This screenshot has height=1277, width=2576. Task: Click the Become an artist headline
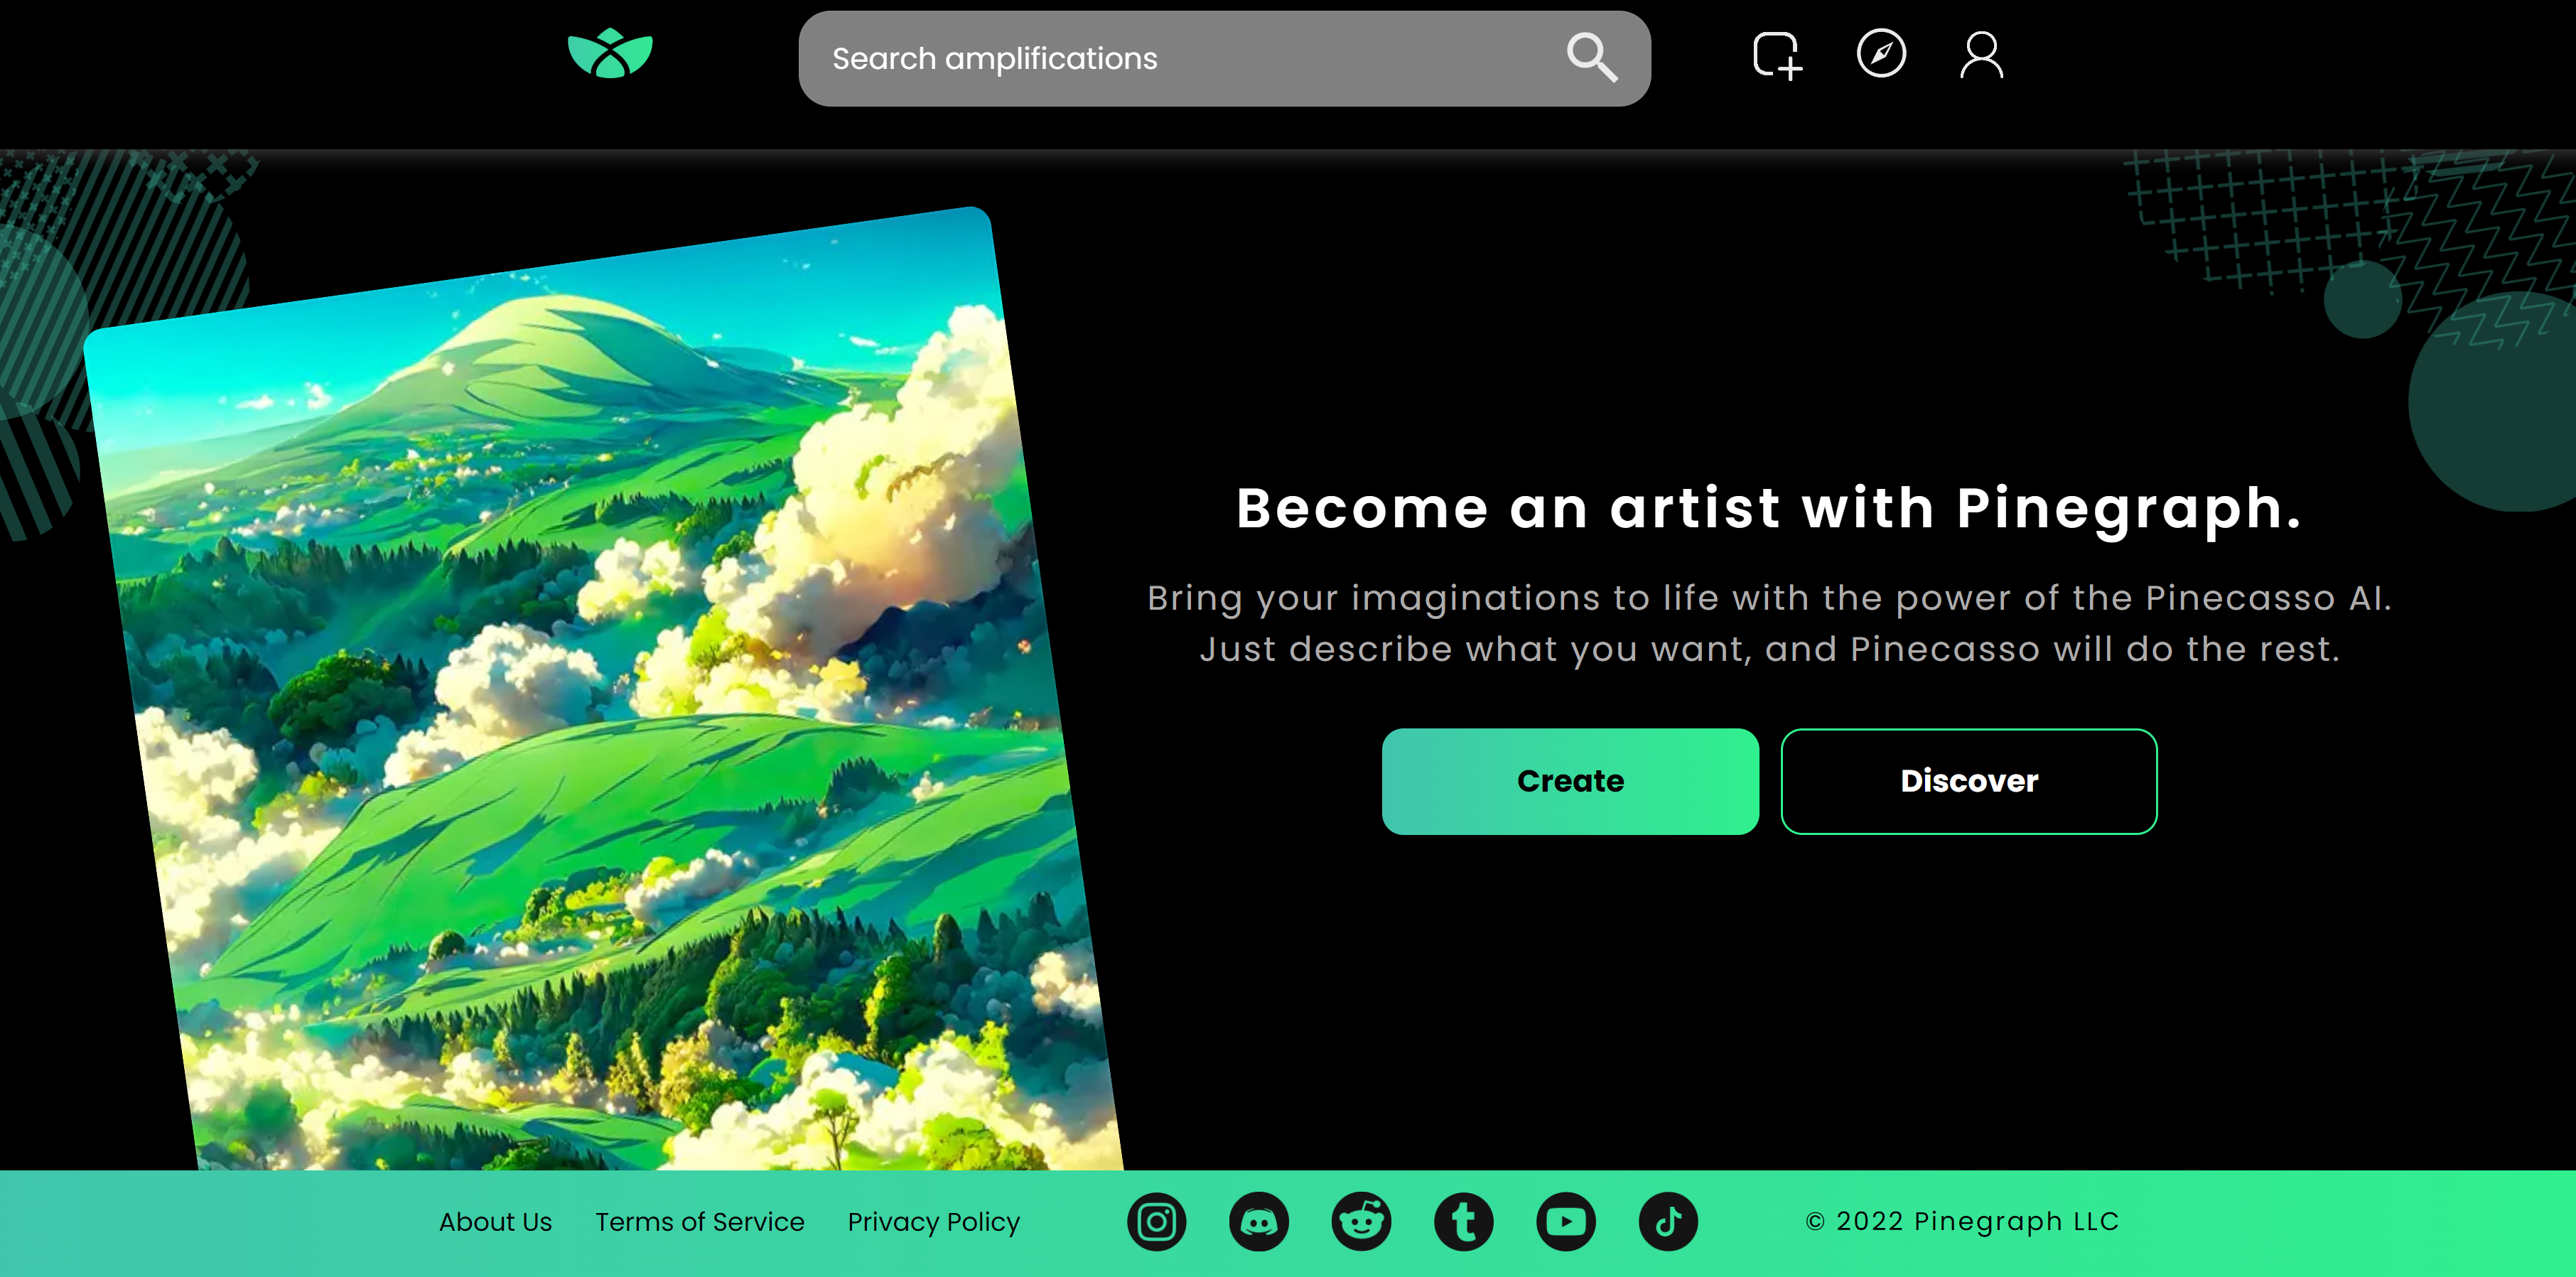click(1768, 508)
